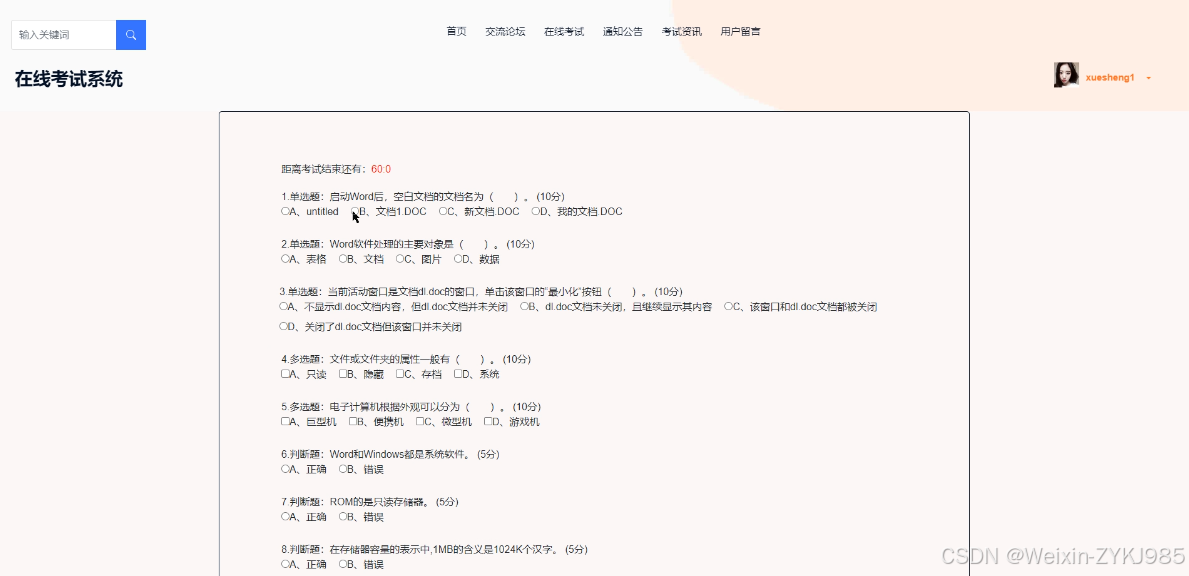Click the 在线考试系统 site title
1189x576 pixels.
[x=68, y=79]
